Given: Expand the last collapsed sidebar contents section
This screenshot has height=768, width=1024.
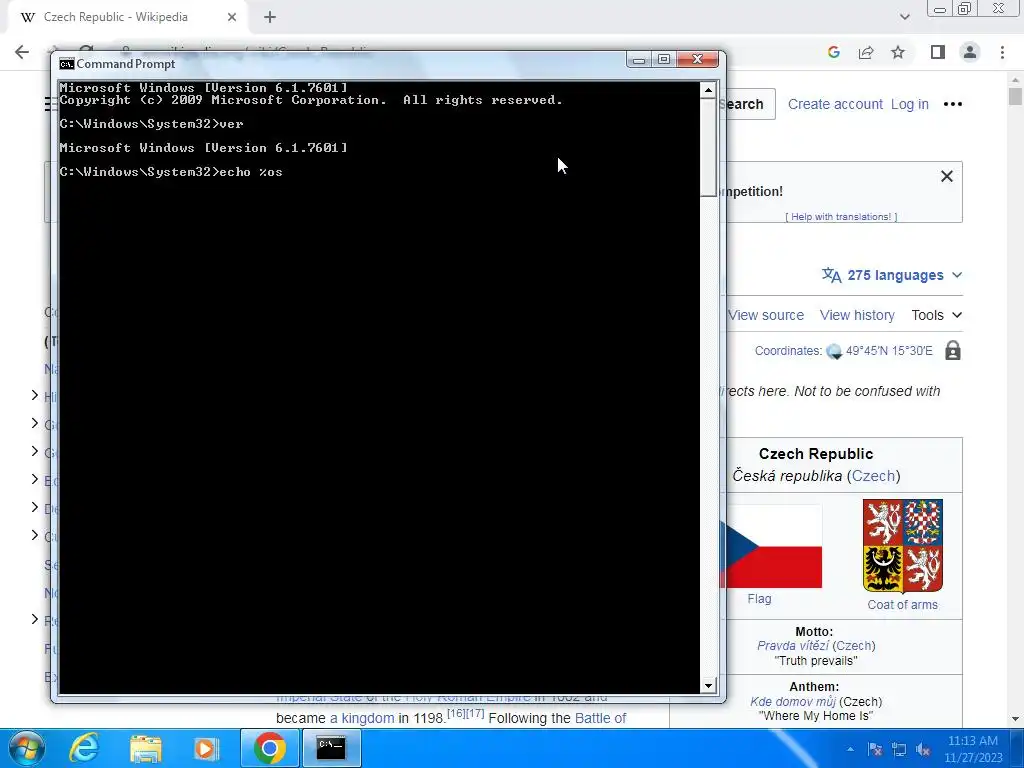Looking at the screenshot, I should pos(35,619).
